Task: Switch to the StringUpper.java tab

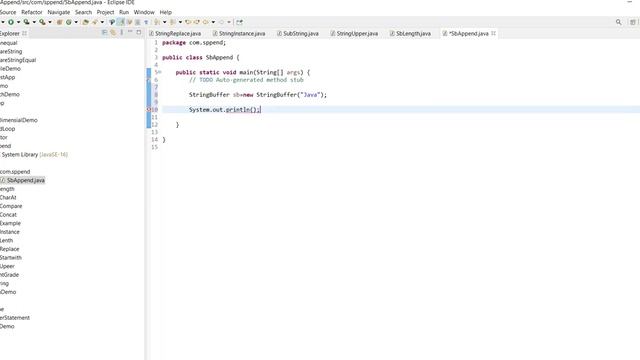Action: [x=354, y=33]
